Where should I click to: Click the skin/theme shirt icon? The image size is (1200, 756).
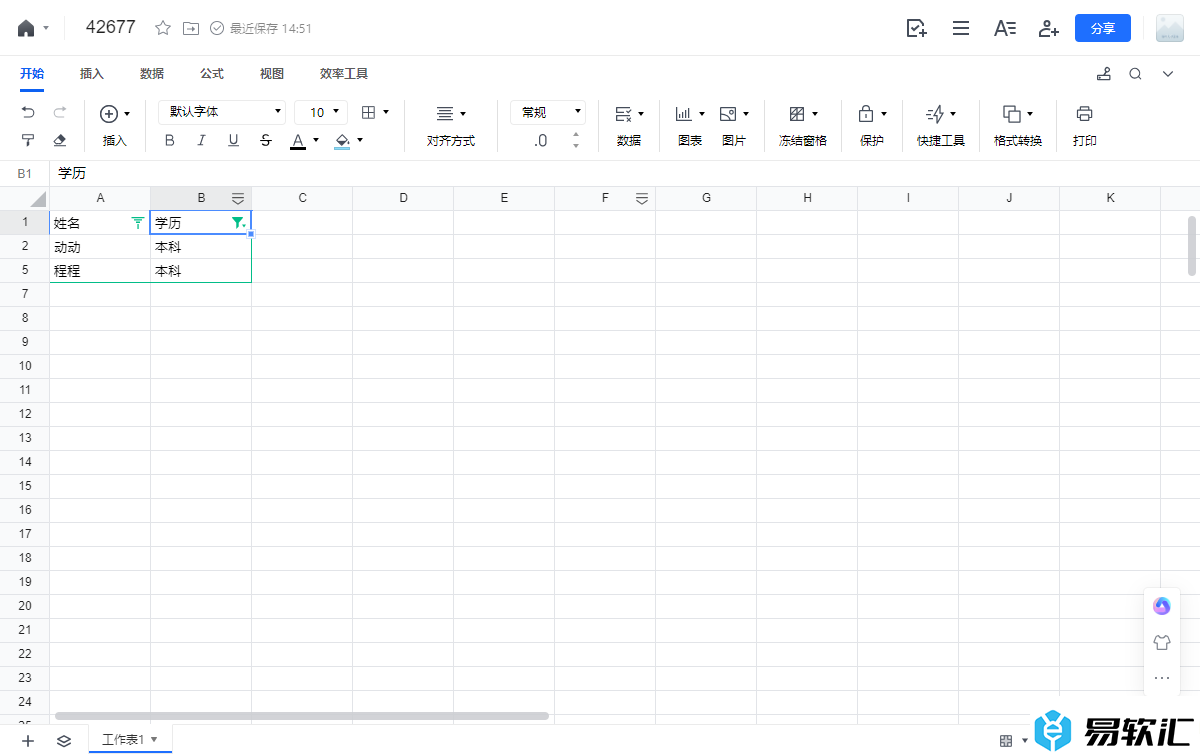tap(1161, 643)
